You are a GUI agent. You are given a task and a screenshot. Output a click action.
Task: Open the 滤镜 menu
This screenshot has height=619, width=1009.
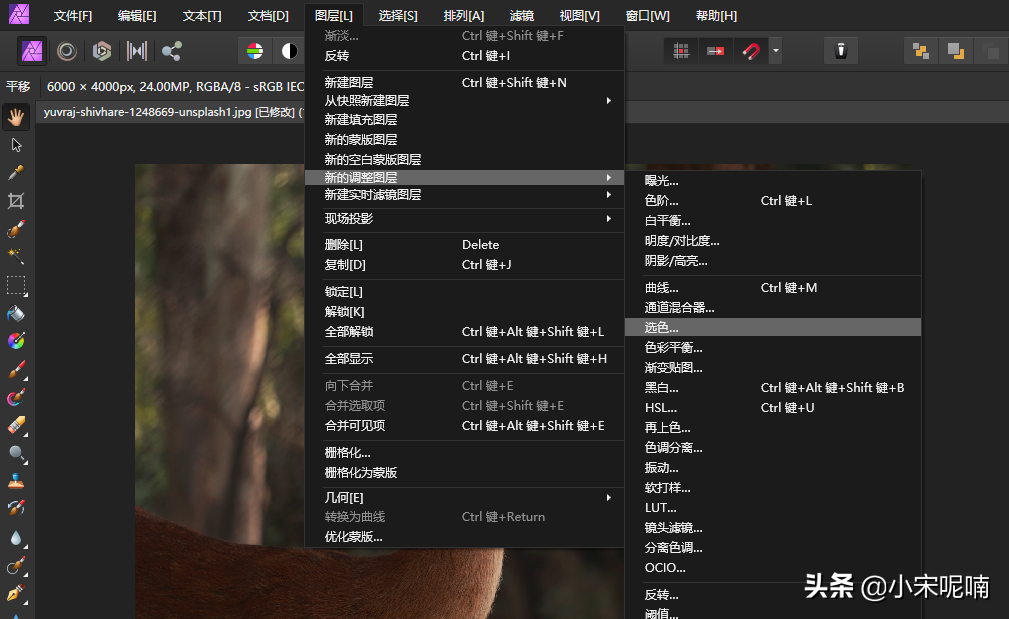click(522, 15)
